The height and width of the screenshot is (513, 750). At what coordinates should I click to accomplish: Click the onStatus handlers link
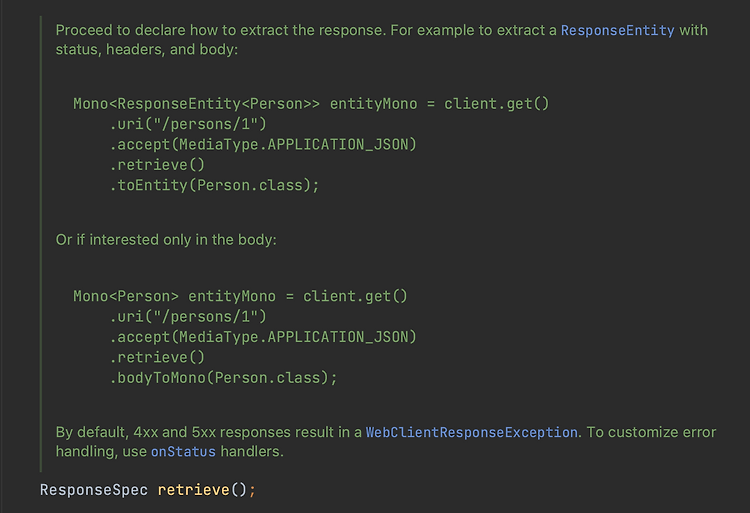point(183,452)
